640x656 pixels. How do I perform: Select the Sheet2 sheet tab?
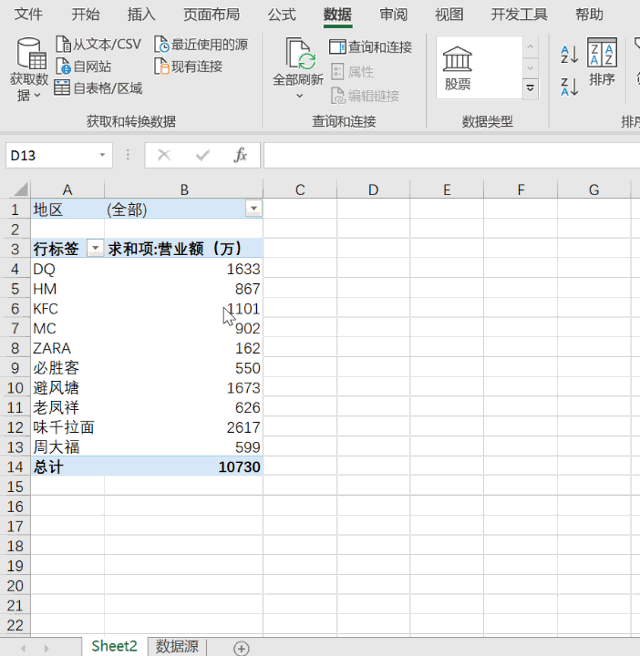pos(114,646)
